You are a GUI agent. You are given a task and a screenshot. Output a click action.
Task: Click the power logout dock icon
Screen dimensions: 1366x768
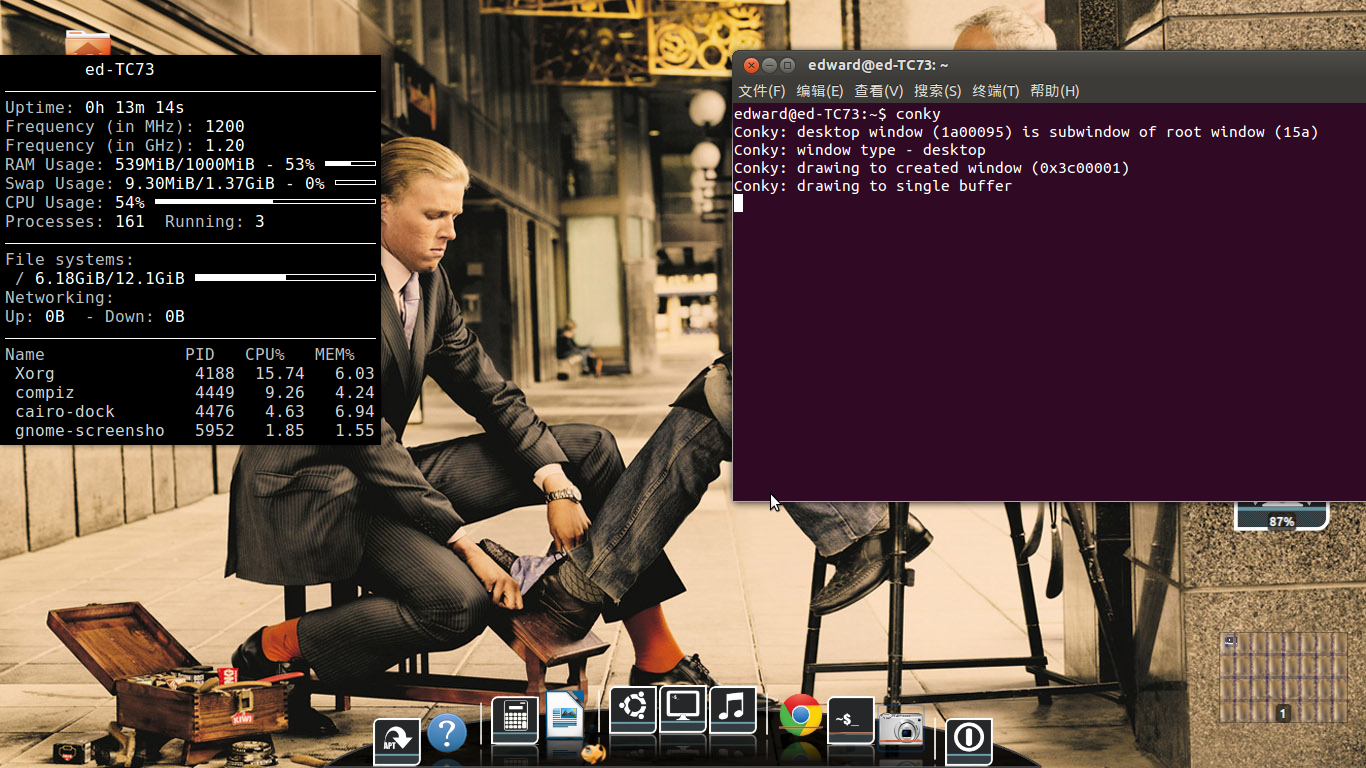968,741
